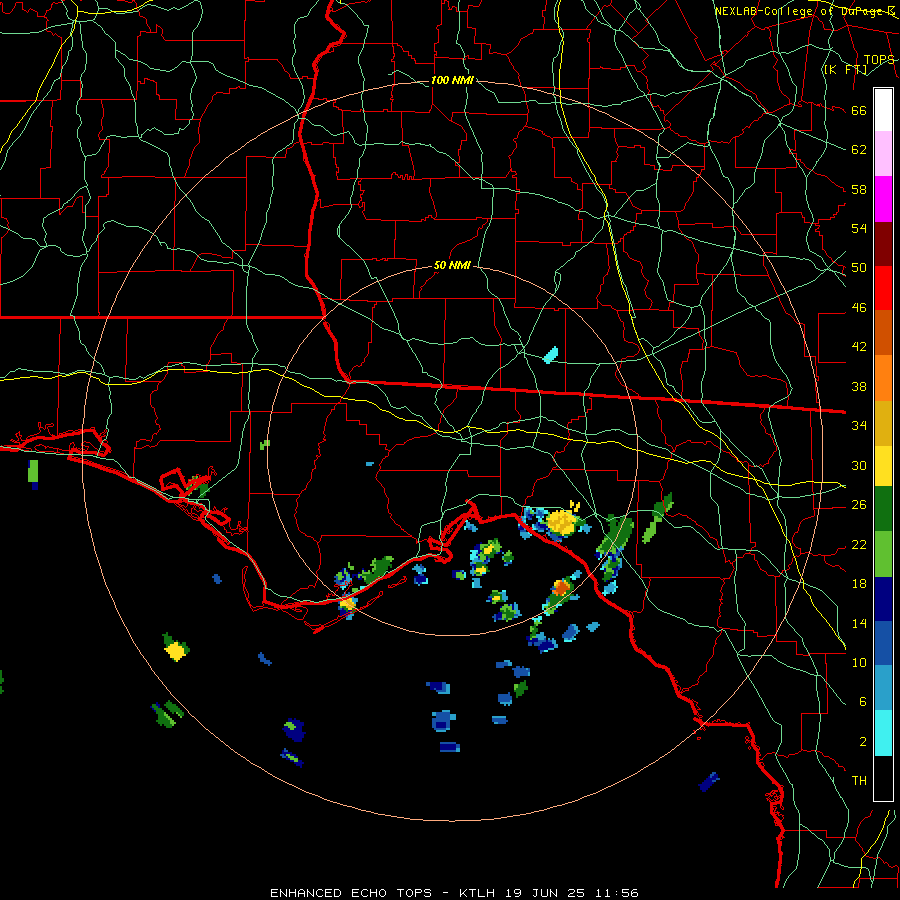Click the "14" scale label

(859, 623)
